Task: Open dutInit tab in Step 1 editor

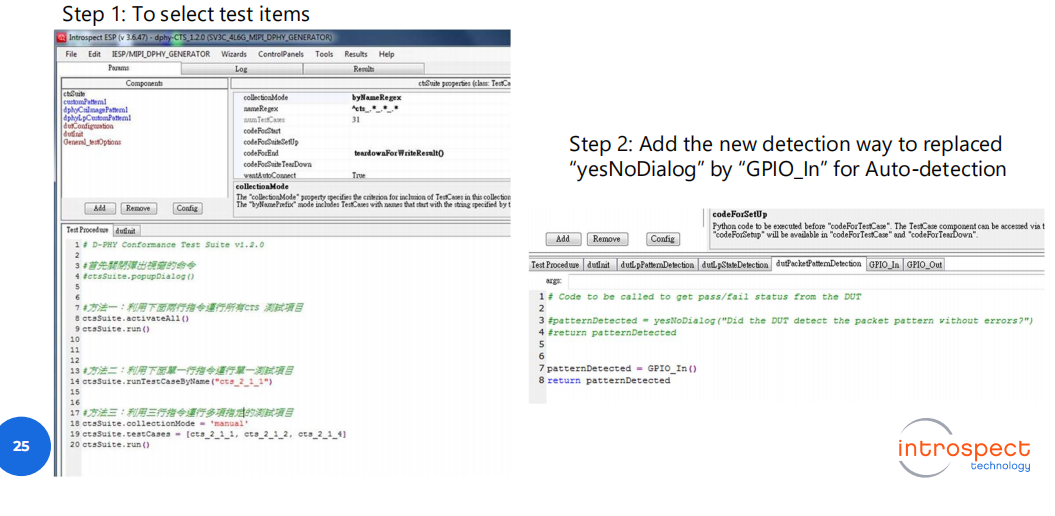Action: click(x=126, y=230)
